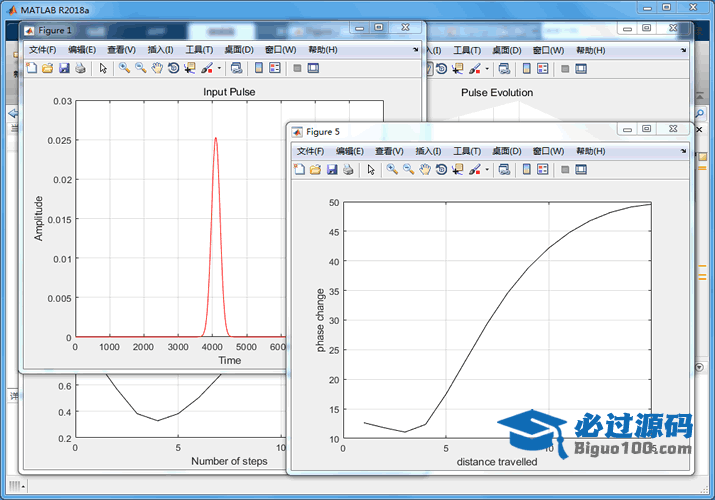Click the Zoom Out tool in Figure 1
This screenshot has height=500, width=715.
[141, 68]
